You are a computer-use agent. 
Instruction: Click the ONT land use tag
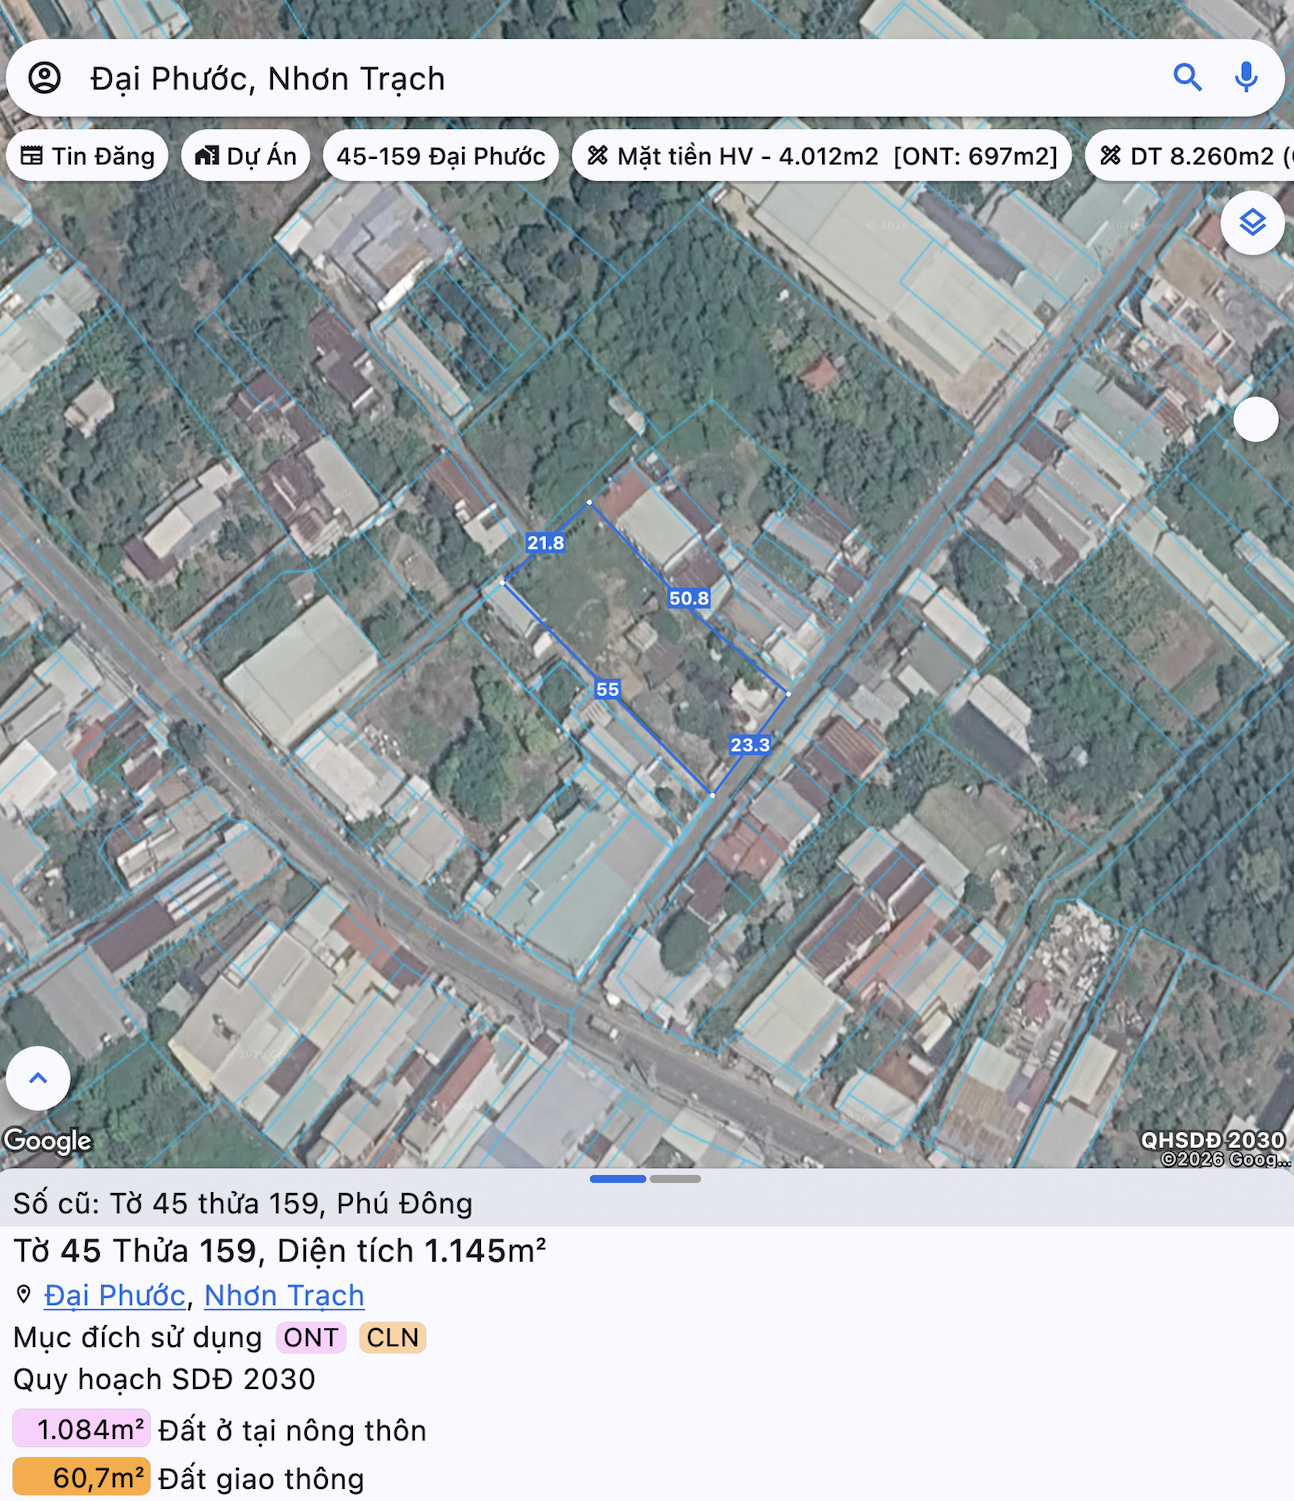[x=311, y=1338]
